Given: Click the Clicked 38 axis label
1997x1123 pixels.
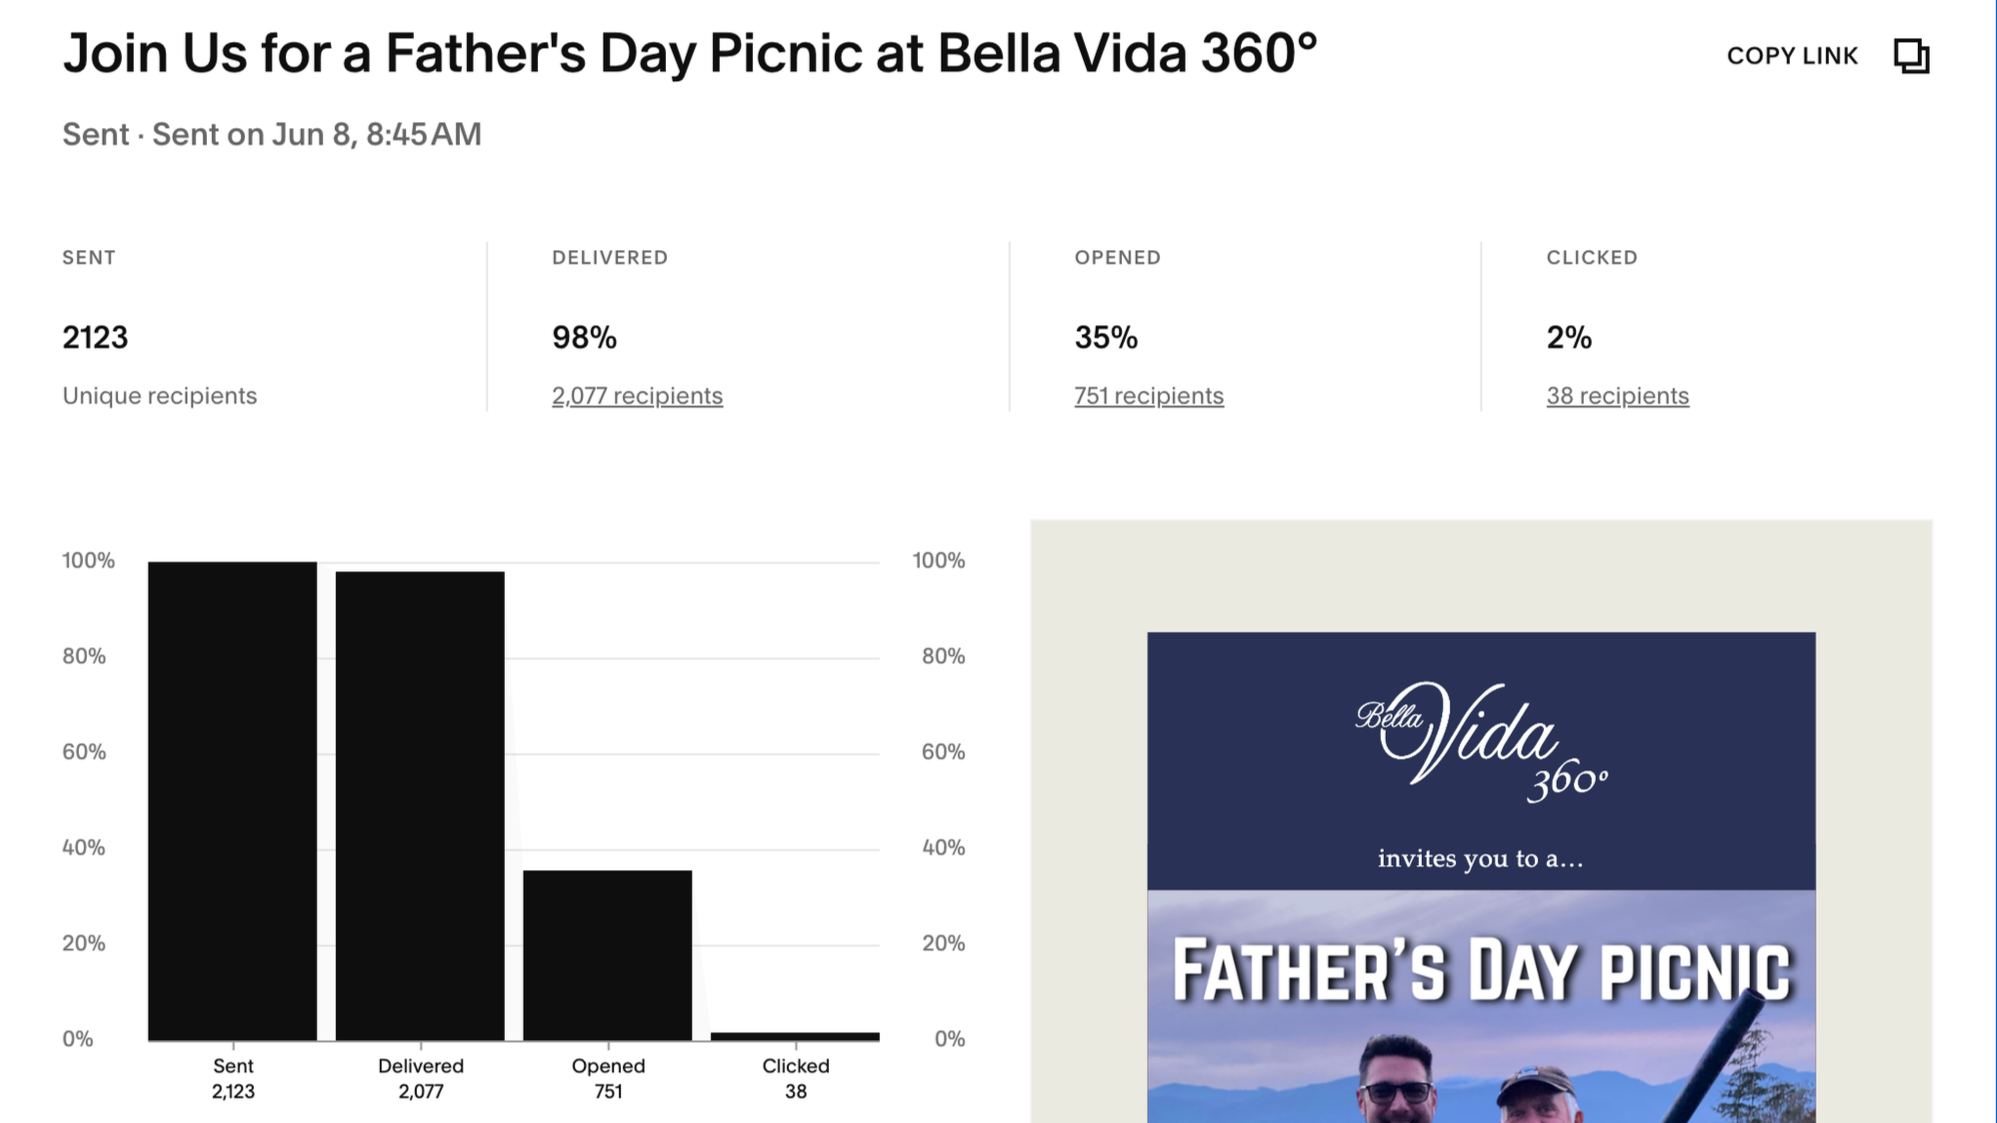Looking at the screenshot, I should click(x=796, y=1079).
